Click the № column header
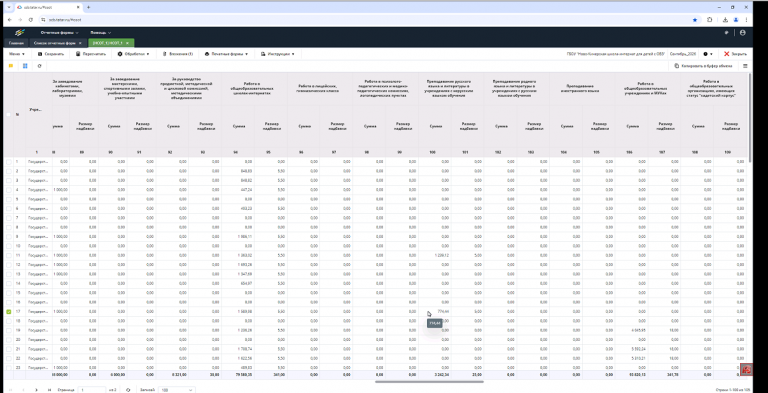 [x=18, y=115]
